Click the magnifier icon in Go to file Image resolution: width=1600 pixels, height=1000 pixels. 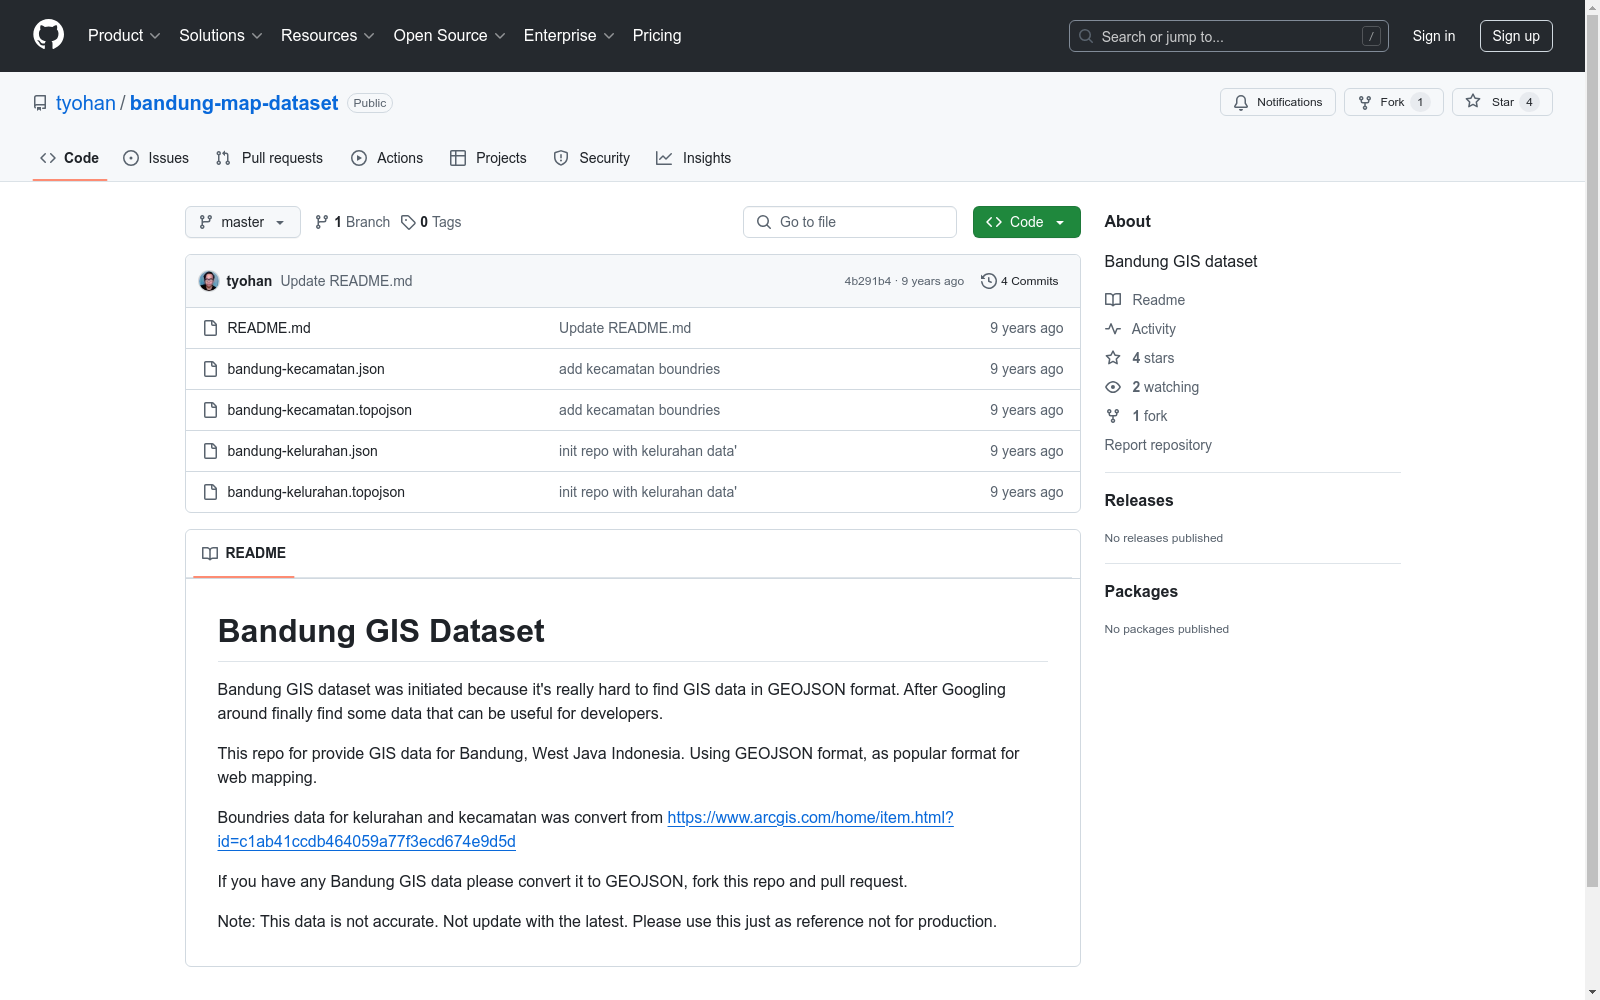point(764,222)
